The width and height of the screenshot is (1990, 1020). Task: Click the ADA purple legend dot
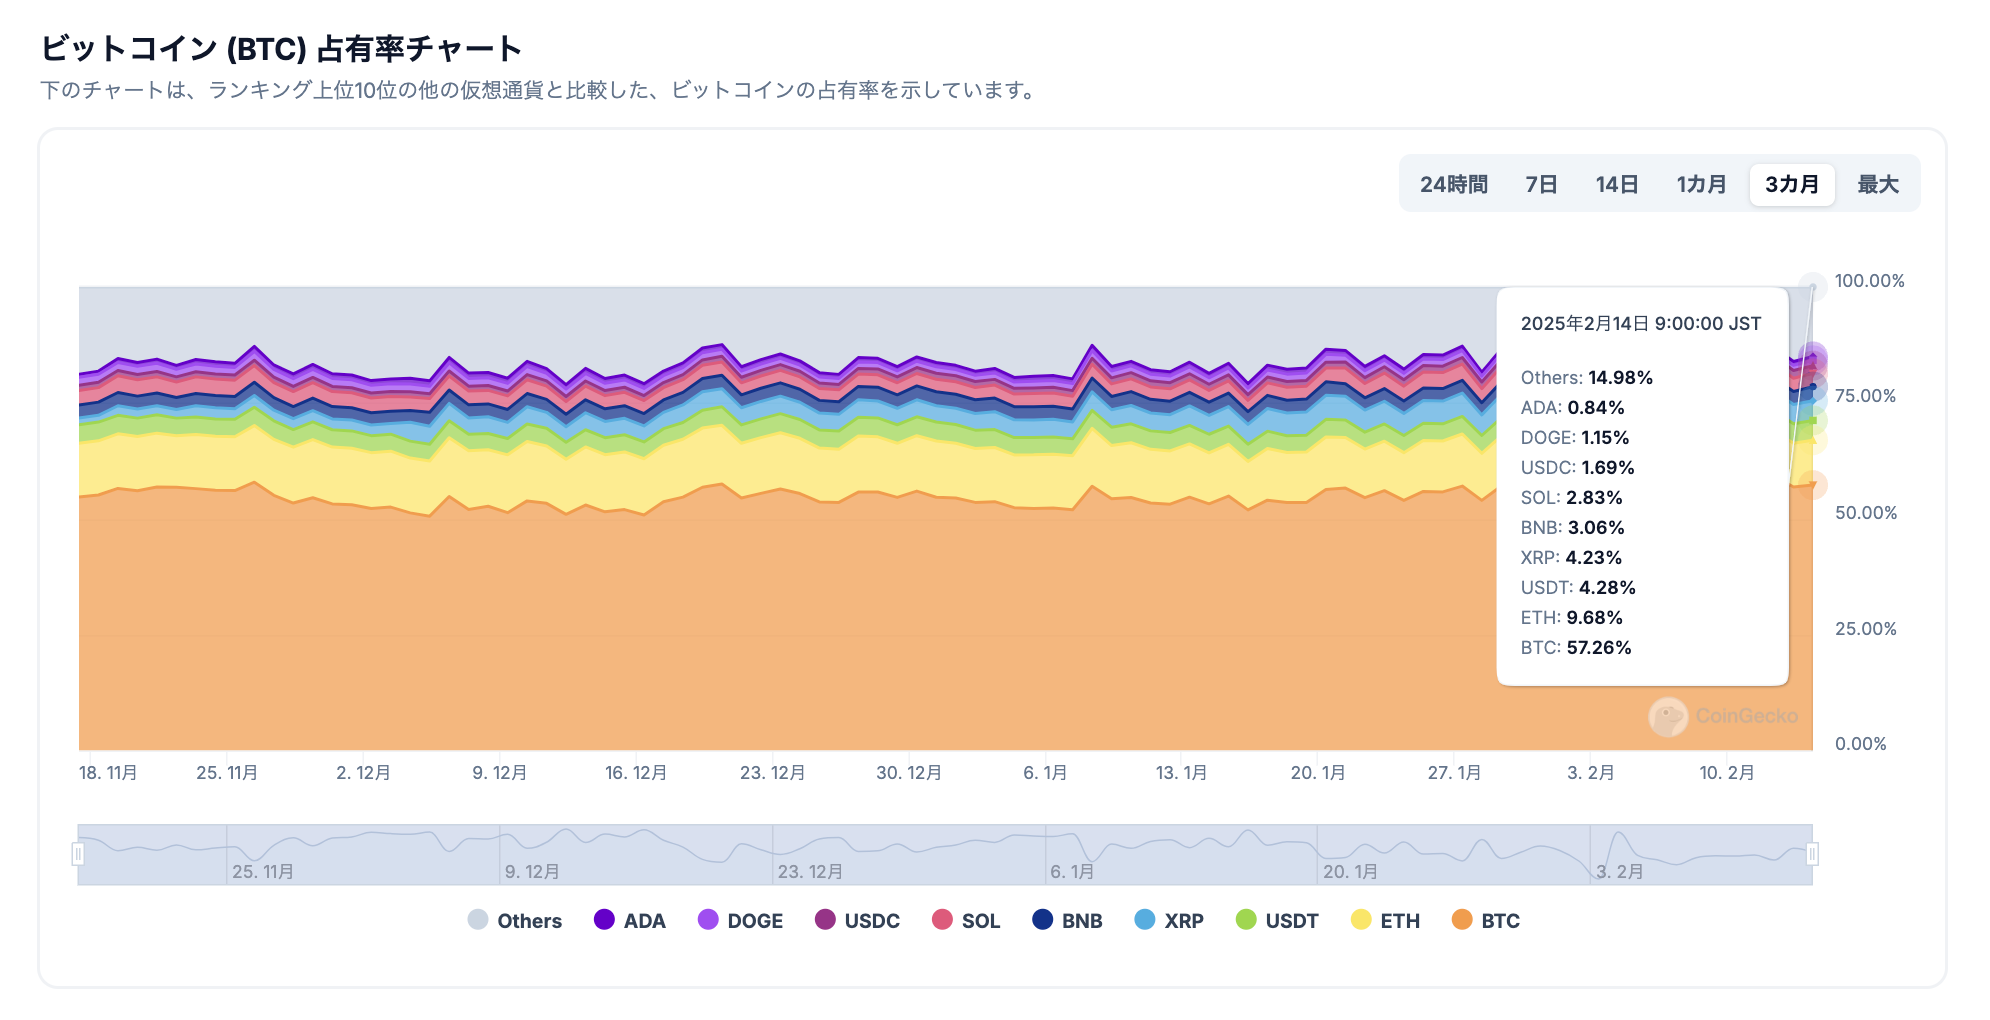click(x=605, y=920)
